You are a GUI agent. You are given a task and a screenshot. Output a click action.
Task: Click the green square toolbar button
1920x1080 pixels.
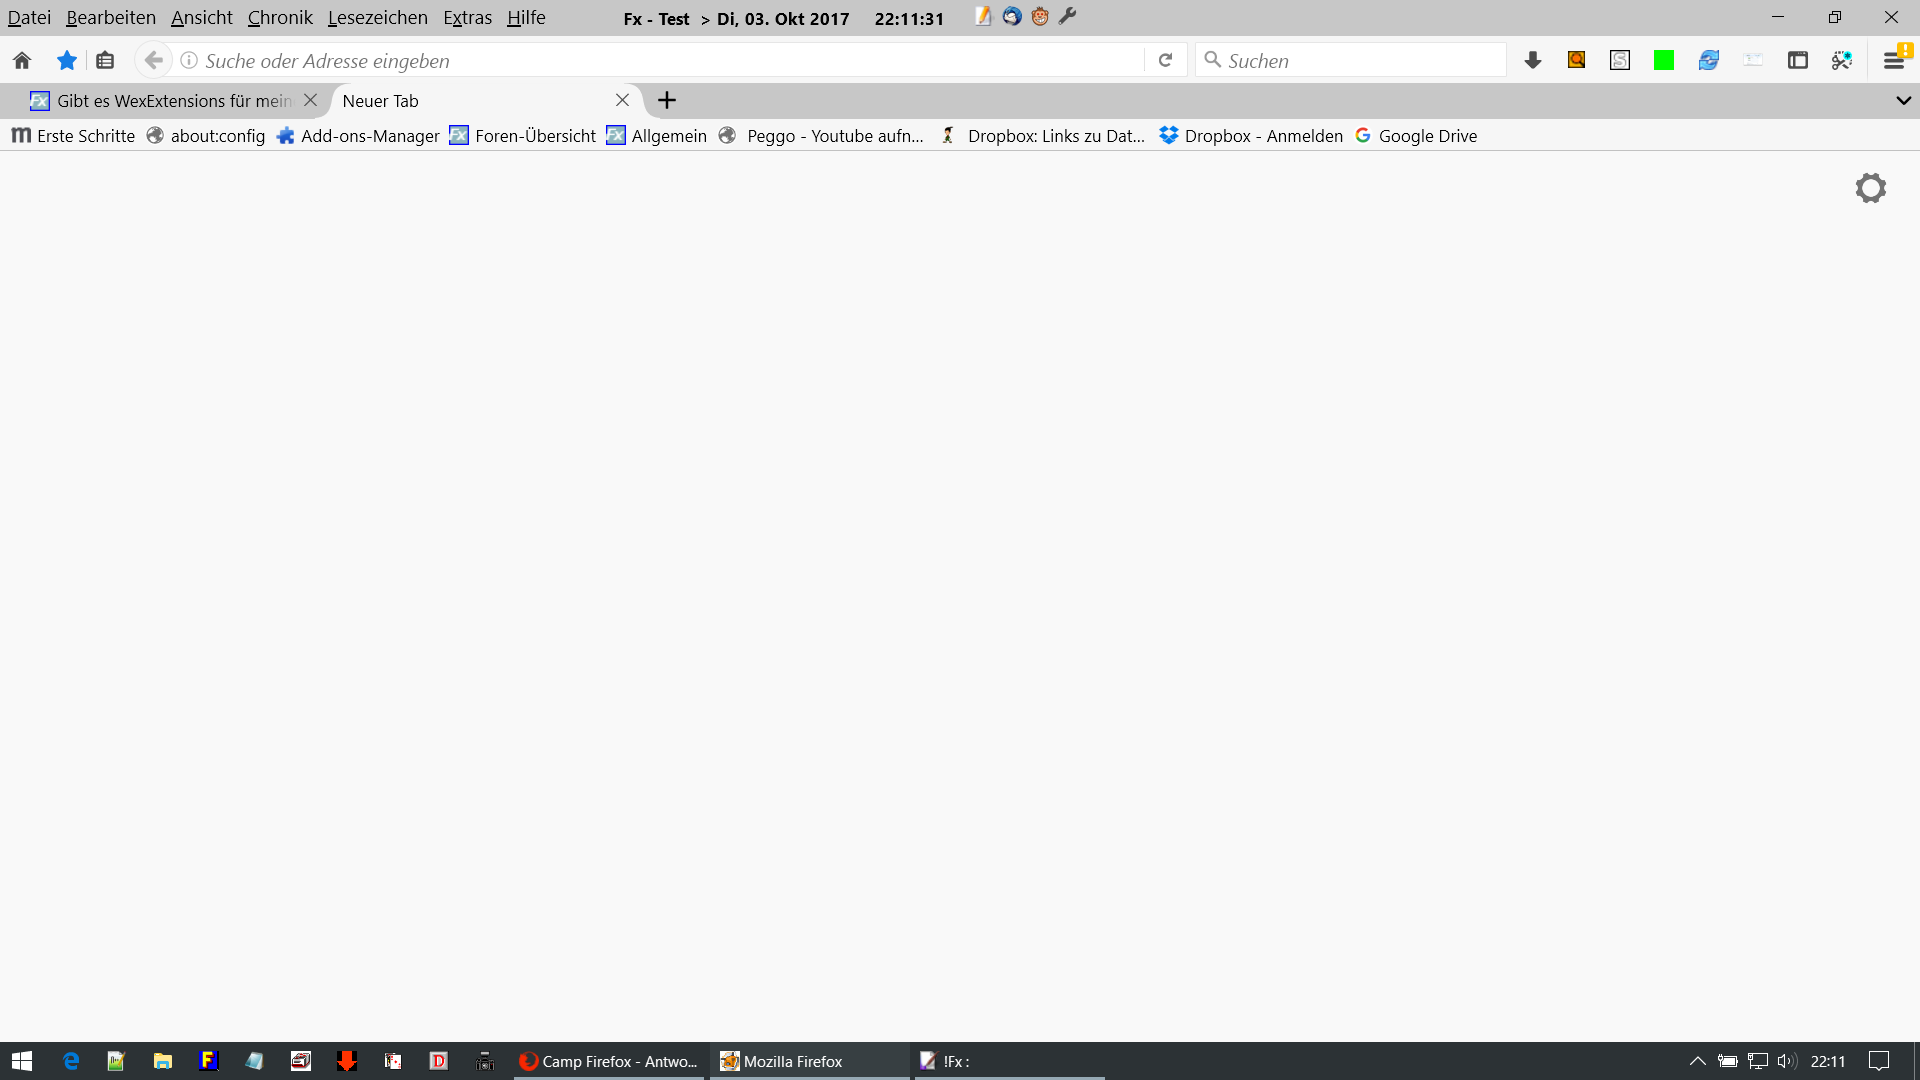coord(1664,61)
